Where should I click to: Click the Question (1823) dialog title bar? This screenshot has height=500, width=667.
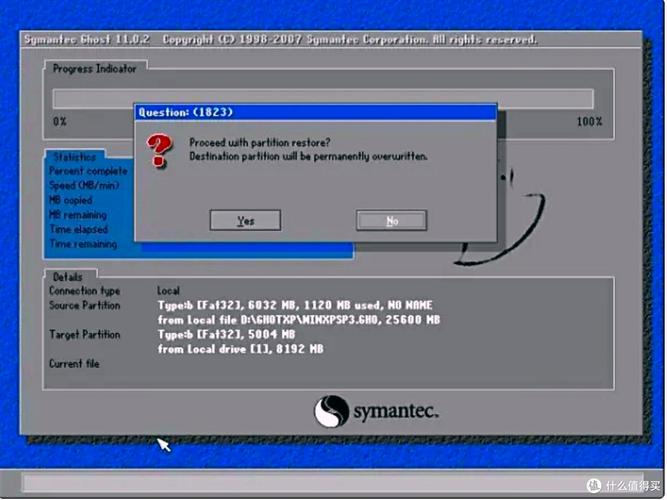point(315,112)
